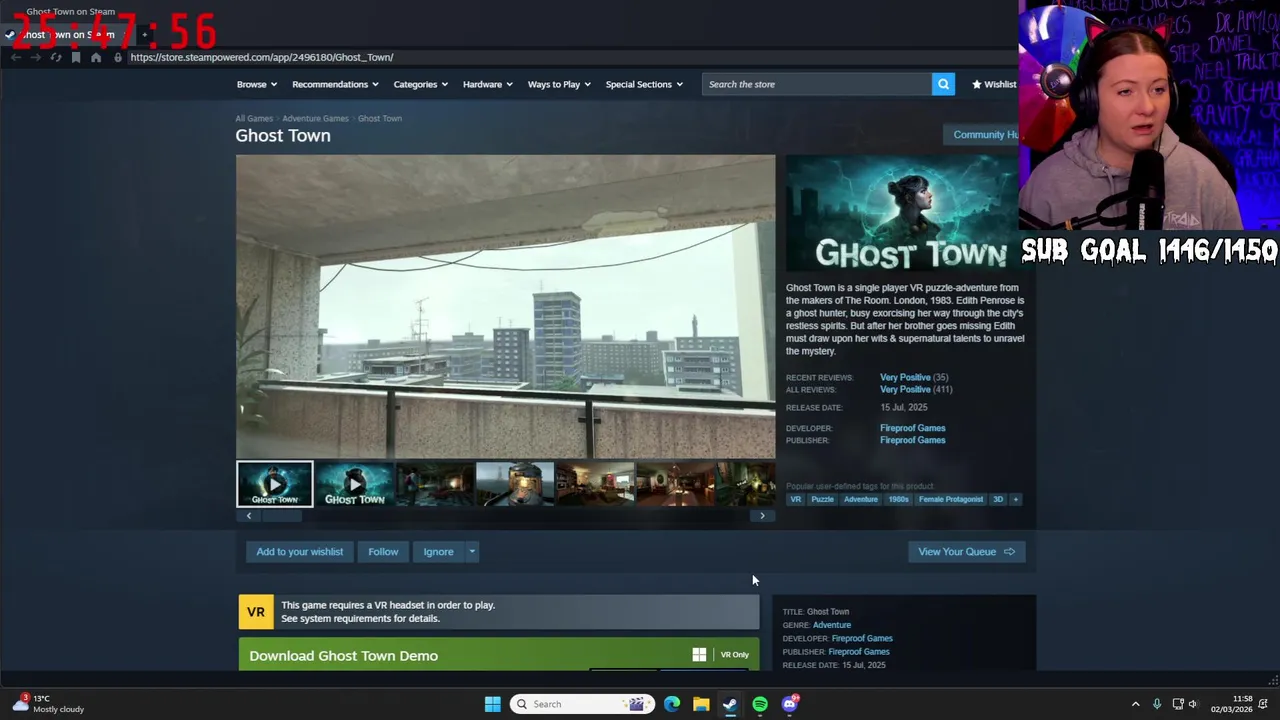The width and height of the screenshot is (1280, 720).
Task: Click the network tray icon
Action: [x=1178, y=704]
